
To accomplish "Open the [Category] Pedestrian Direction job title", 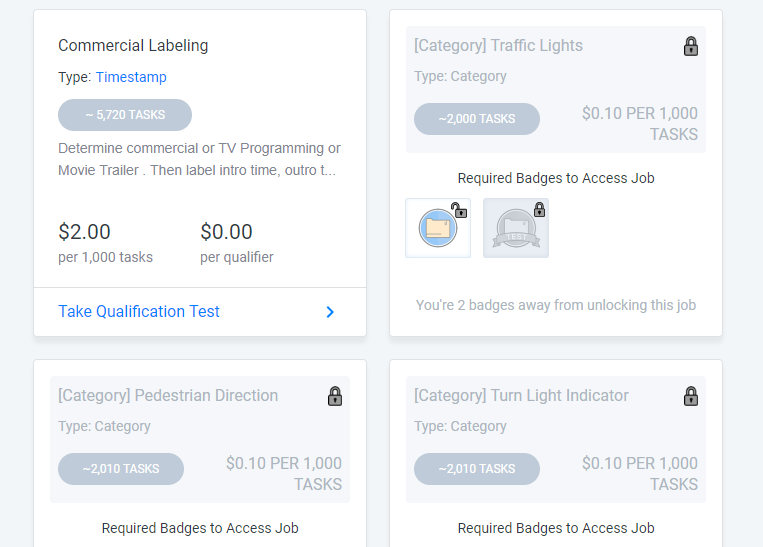I will point(168,396).
